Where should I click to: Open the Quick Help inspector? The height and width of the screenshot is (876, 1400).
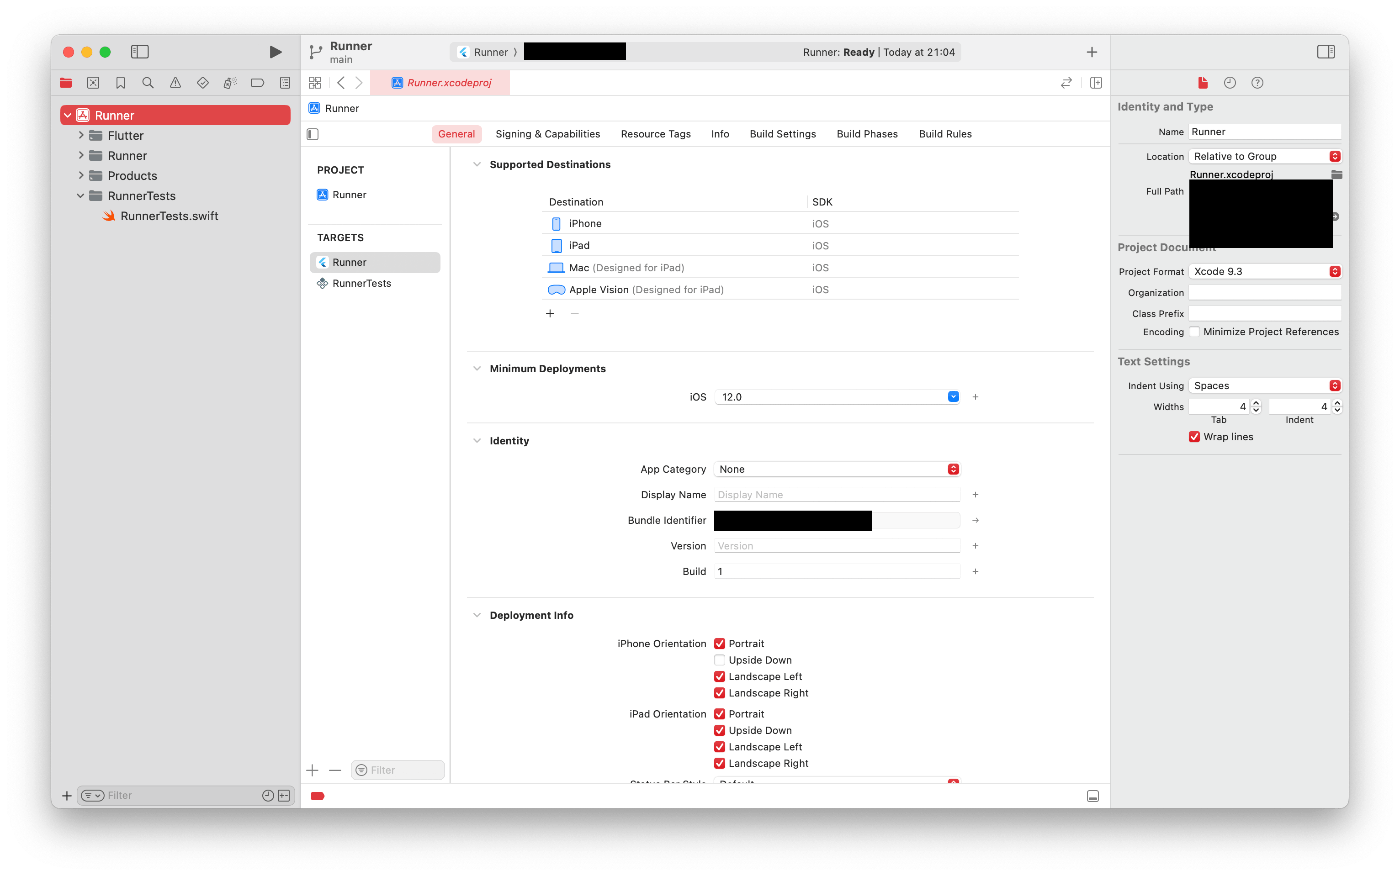(x=1257, y=83)
